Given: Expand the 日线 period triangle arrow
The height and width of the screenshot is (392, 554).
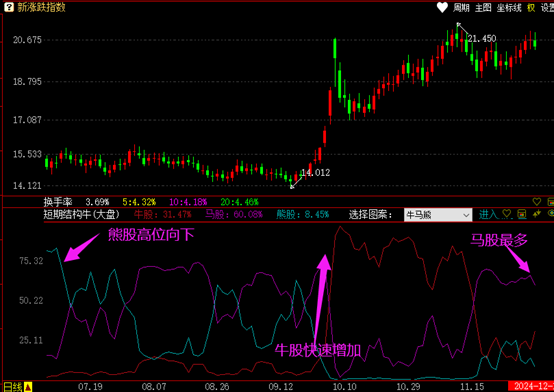Looking at the screenshot, I should (x=28, y=387).
